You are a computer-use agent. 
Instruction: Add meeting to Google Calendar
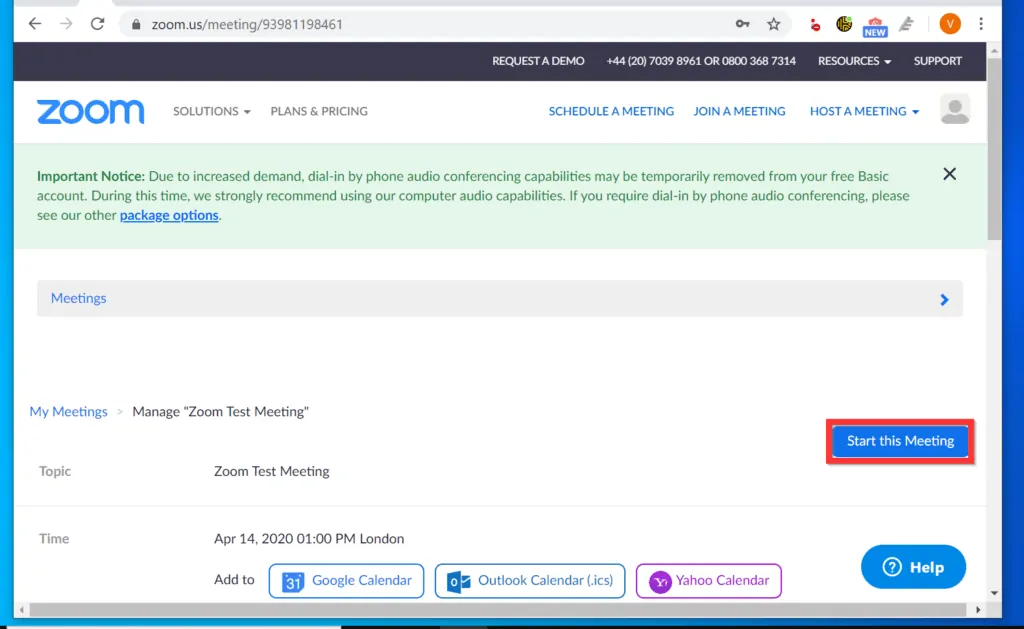(346, 581)
